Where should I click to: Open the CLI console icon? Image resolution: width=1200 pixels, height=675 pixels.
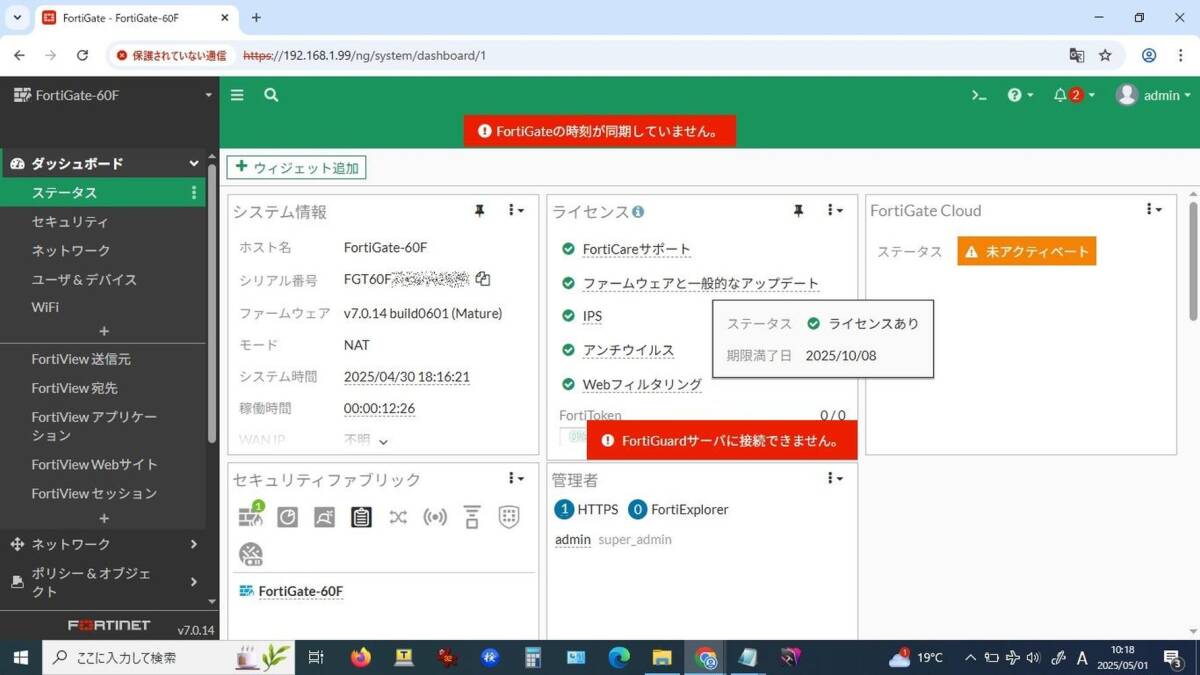click(979, 95)
